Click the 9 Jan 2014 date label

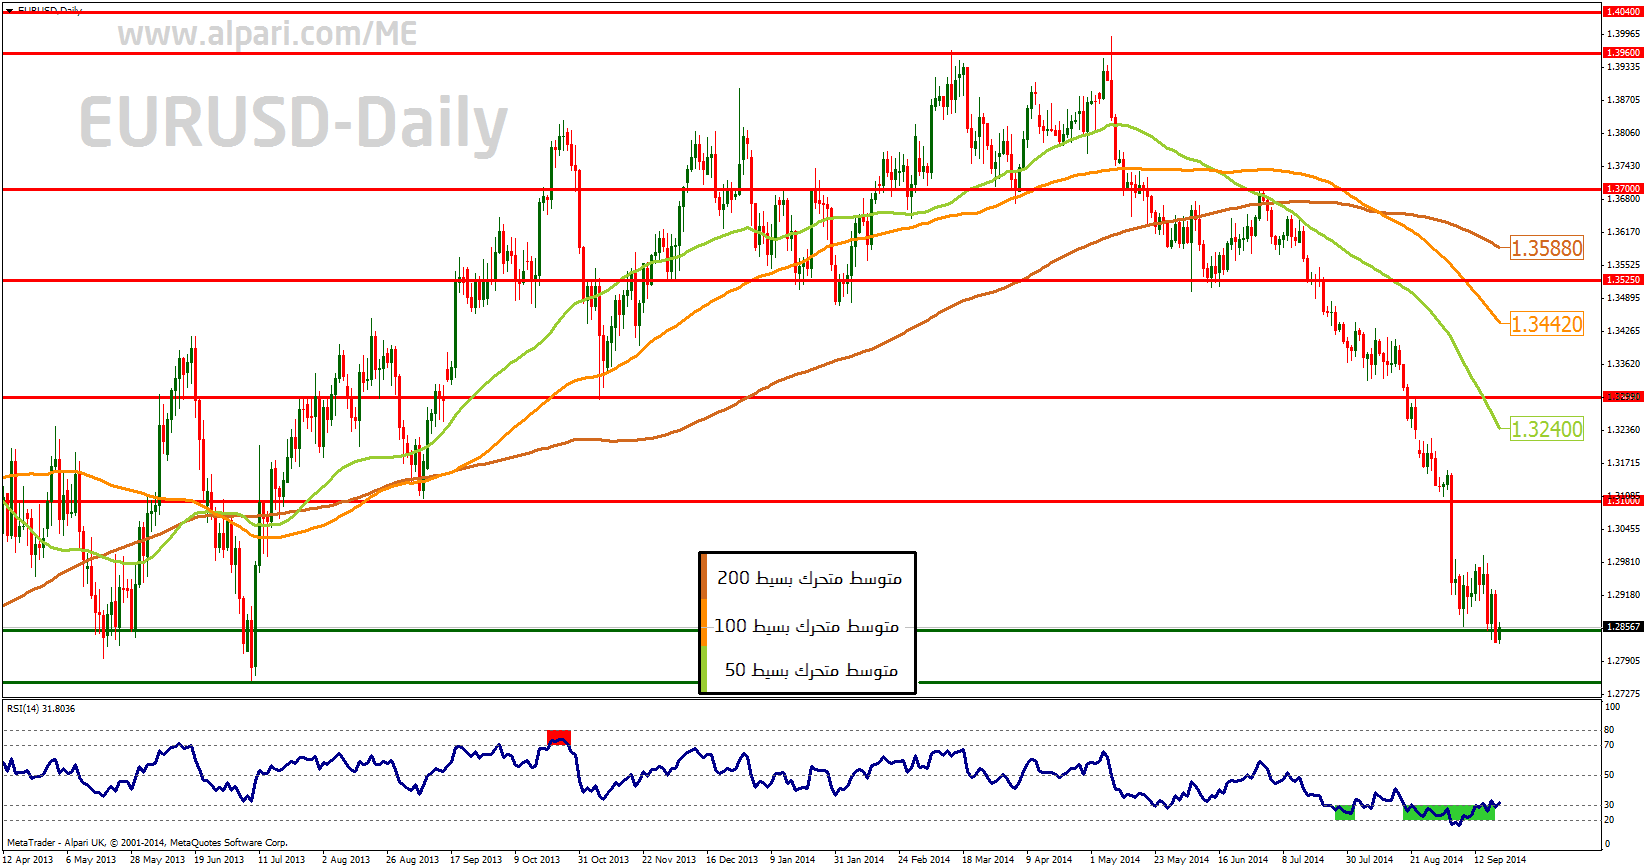pos(793,859)
